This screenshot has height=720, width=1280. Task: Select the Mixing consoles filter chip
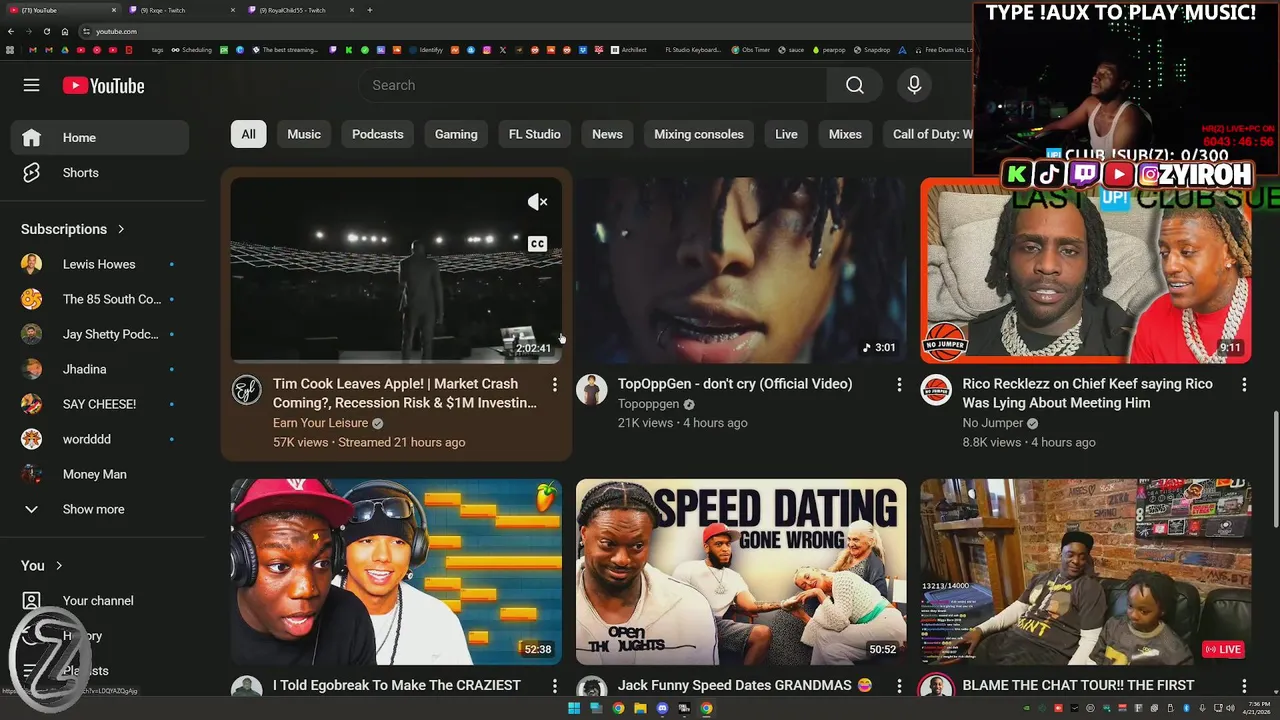point(699,134)
